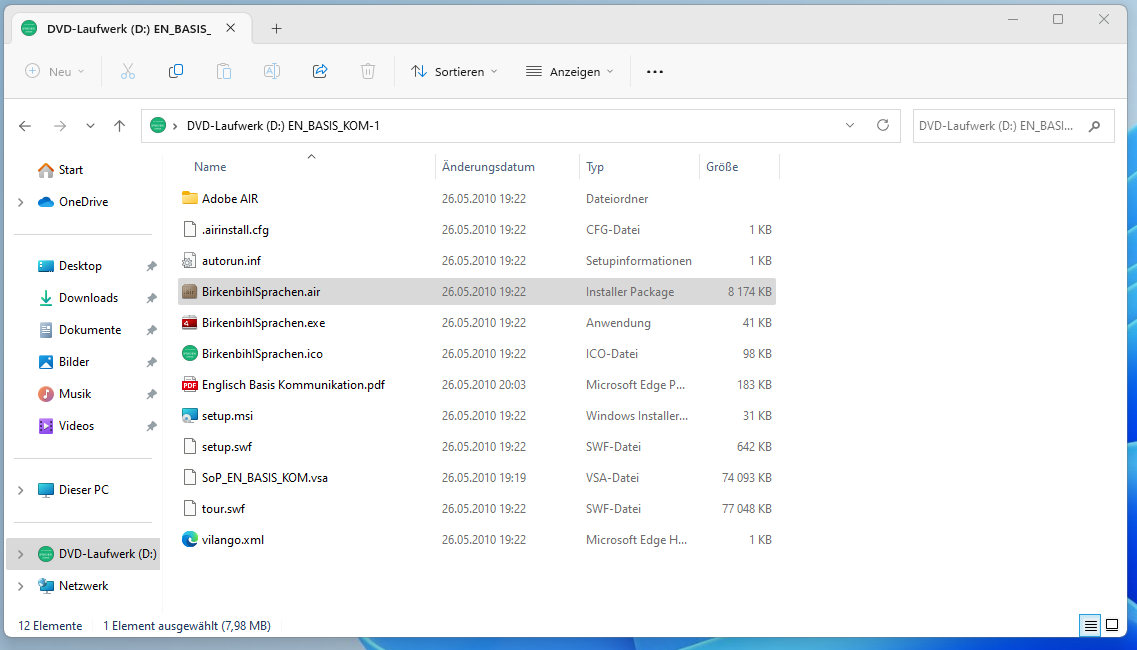Select the Englisch Basis Kommunikation.pdf file
Viewport: 1137px width, 650px height.
[292, 385]
